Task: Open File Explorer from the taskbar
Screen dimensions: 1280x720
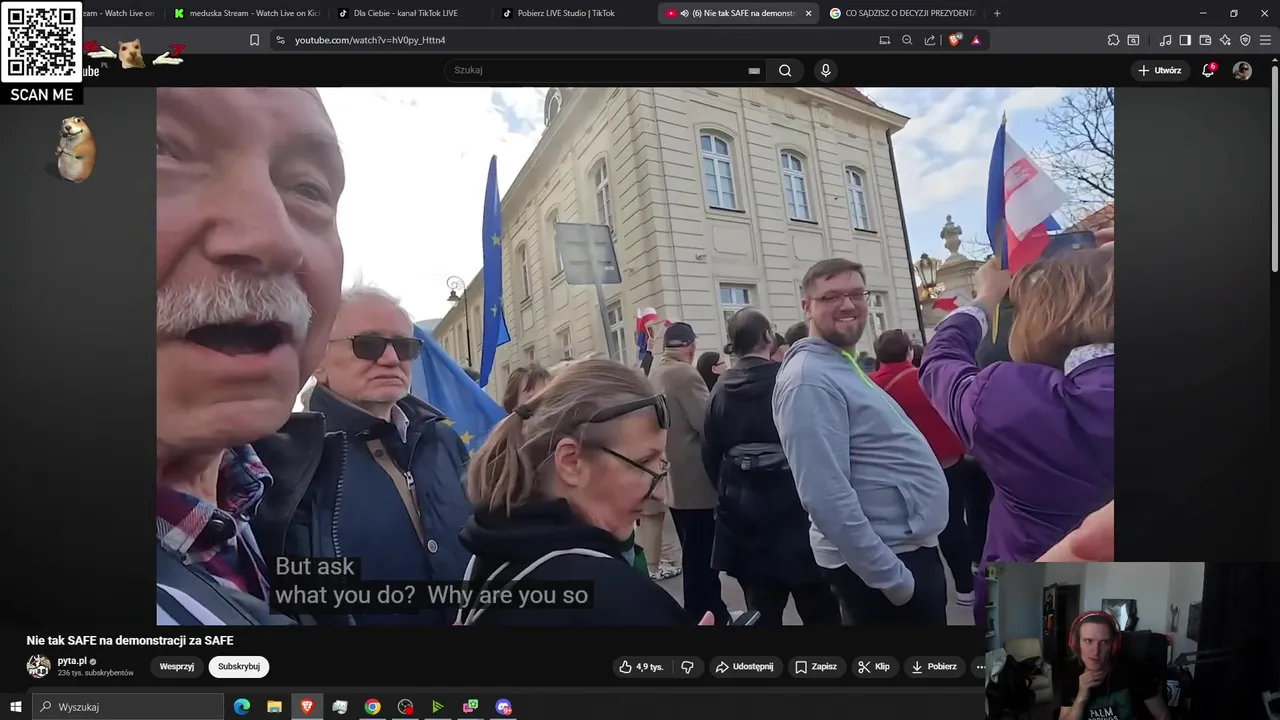Action: pos(274,707)
